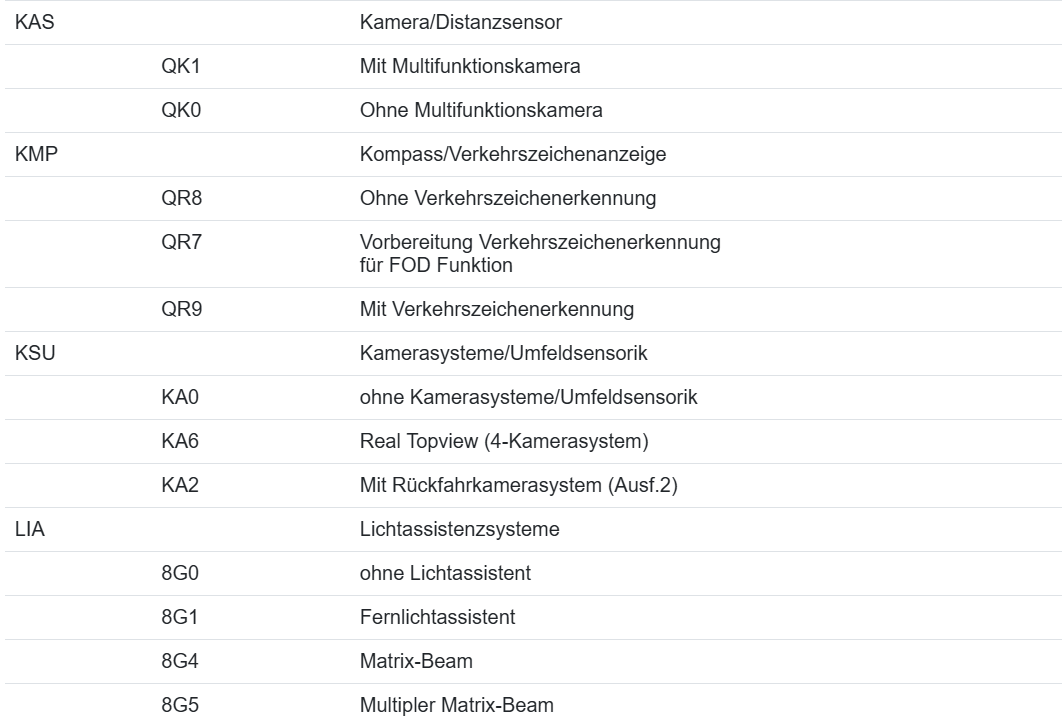Click 'Vorbereitung Verkehrszeichenerkennung für FOD Funktion' text
Viewport: 1062px width, 722px height.
(x=540, y=254)
